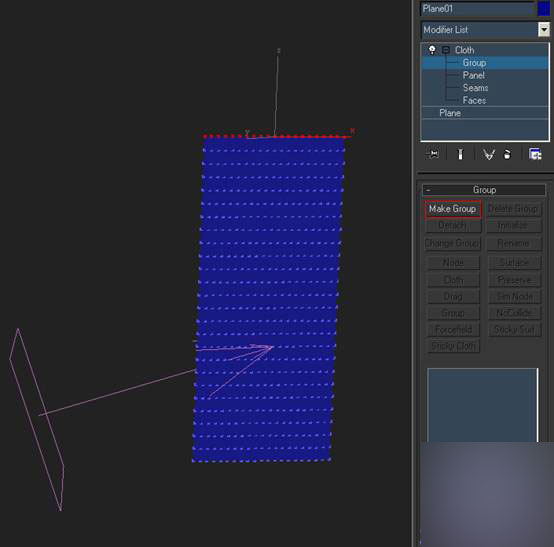The width and height of the screenshot is (554, 547).
Task: Toggle Show End Result icon
Action: [x=460, y=154]
